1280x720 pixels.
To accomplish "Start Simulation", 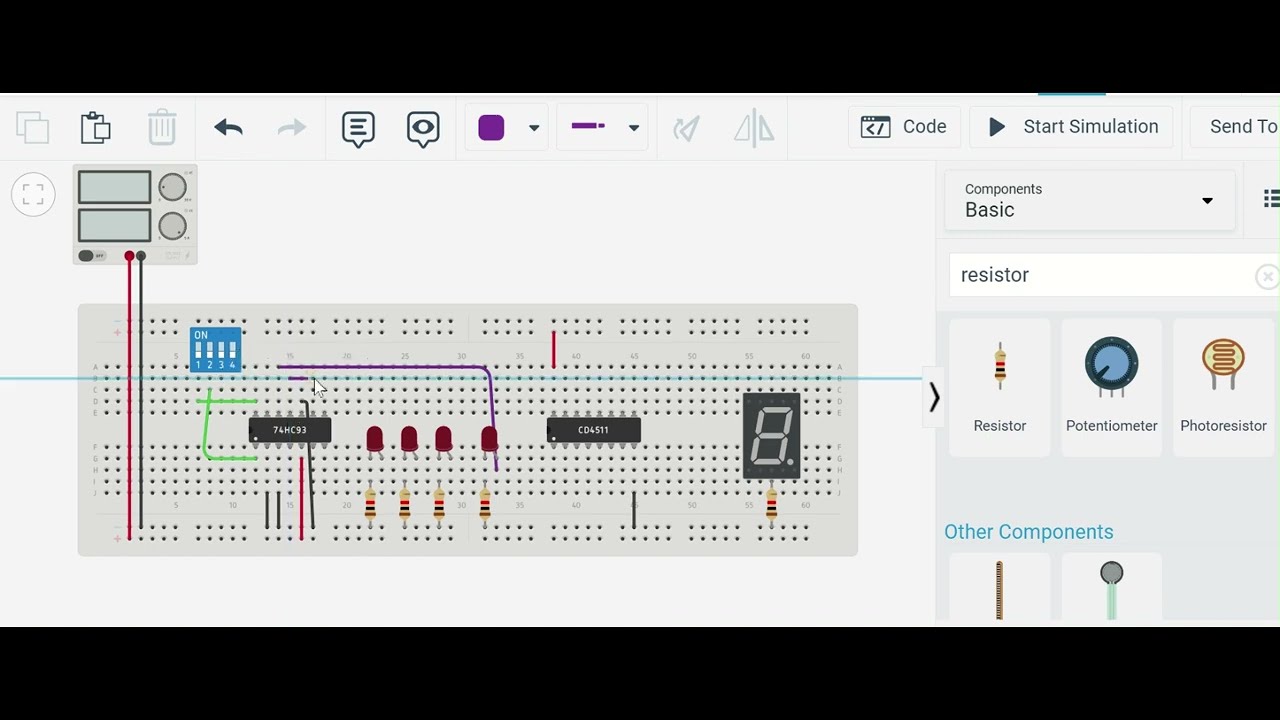I will [x=1071, y=127].
